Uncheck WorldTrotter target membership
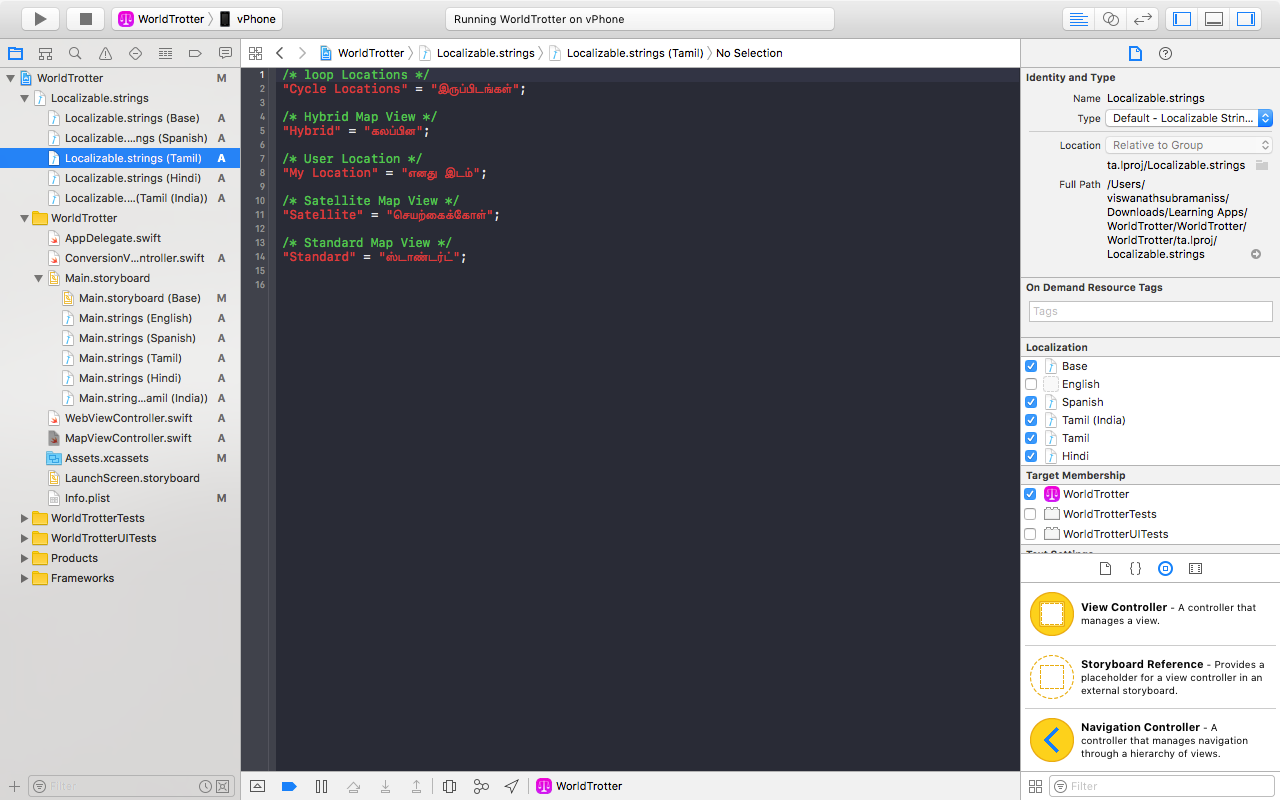1280x800 pixels. 1031,494
